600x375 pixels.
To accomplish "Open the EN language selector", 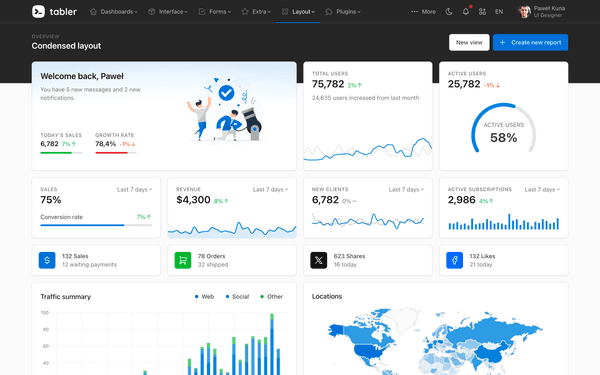I will point(499,12).
